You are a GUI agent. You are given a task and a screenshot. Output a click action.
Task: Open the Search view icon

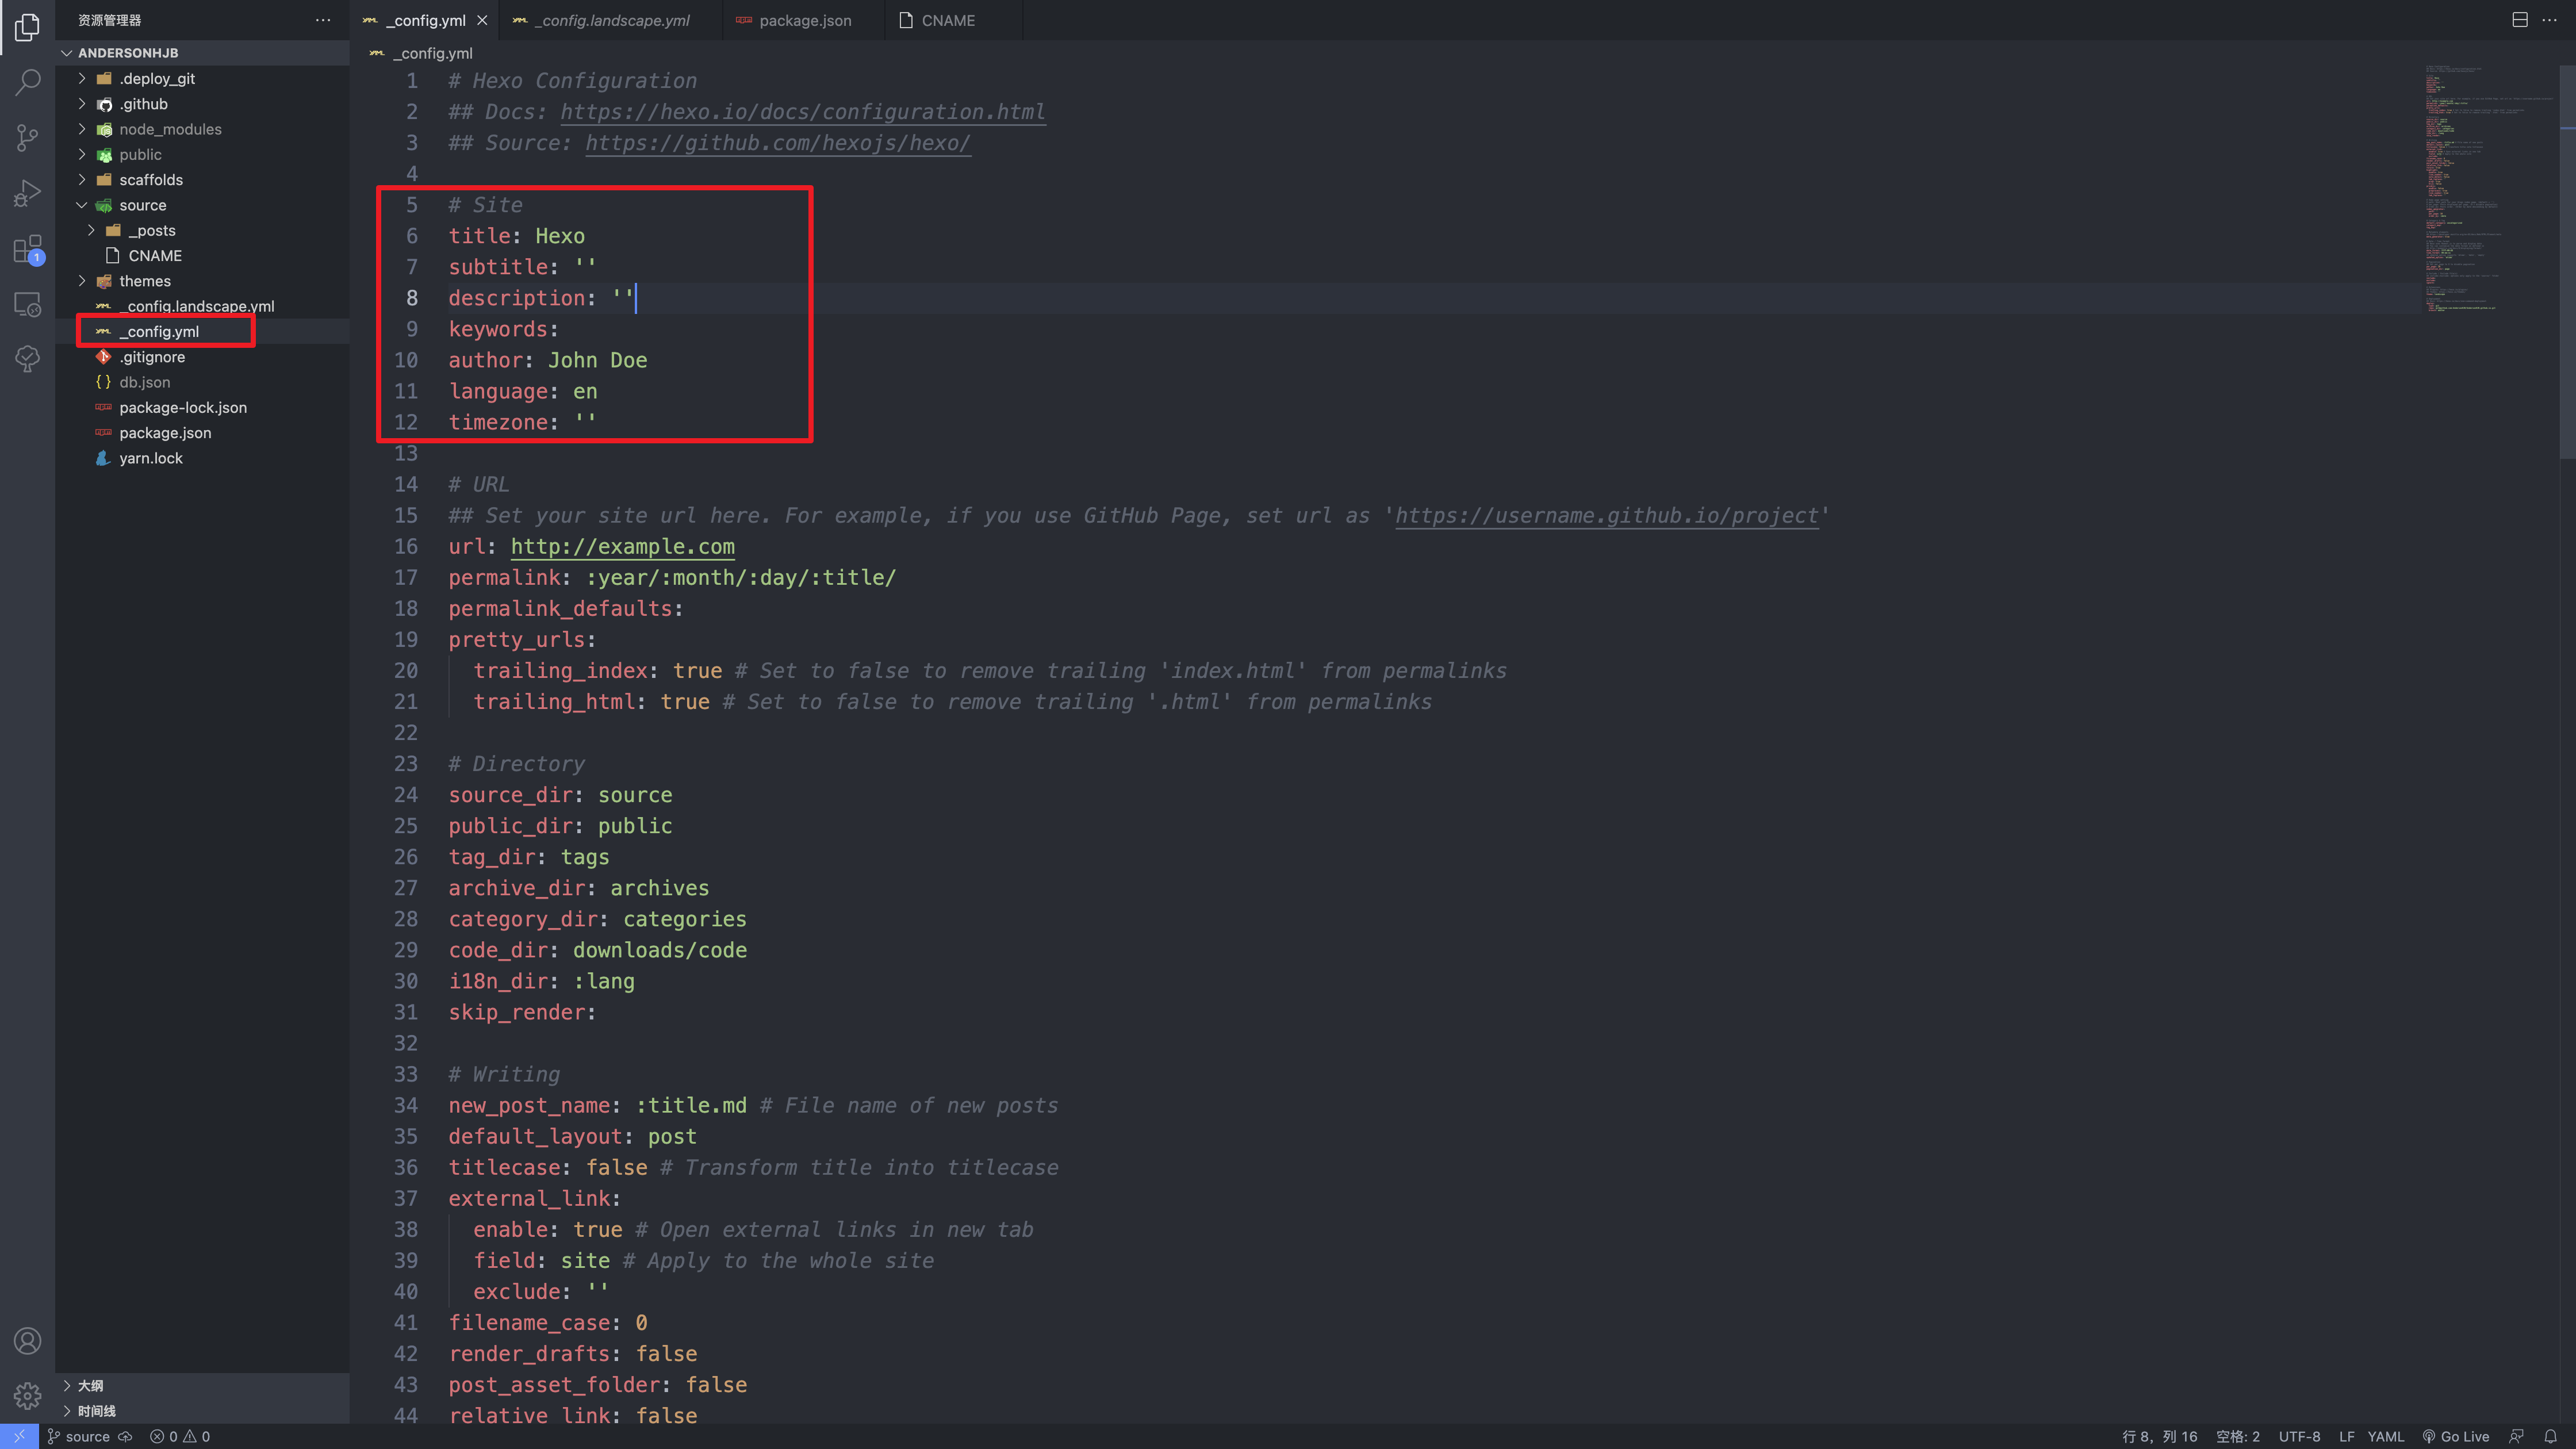[x=27, y=82]
